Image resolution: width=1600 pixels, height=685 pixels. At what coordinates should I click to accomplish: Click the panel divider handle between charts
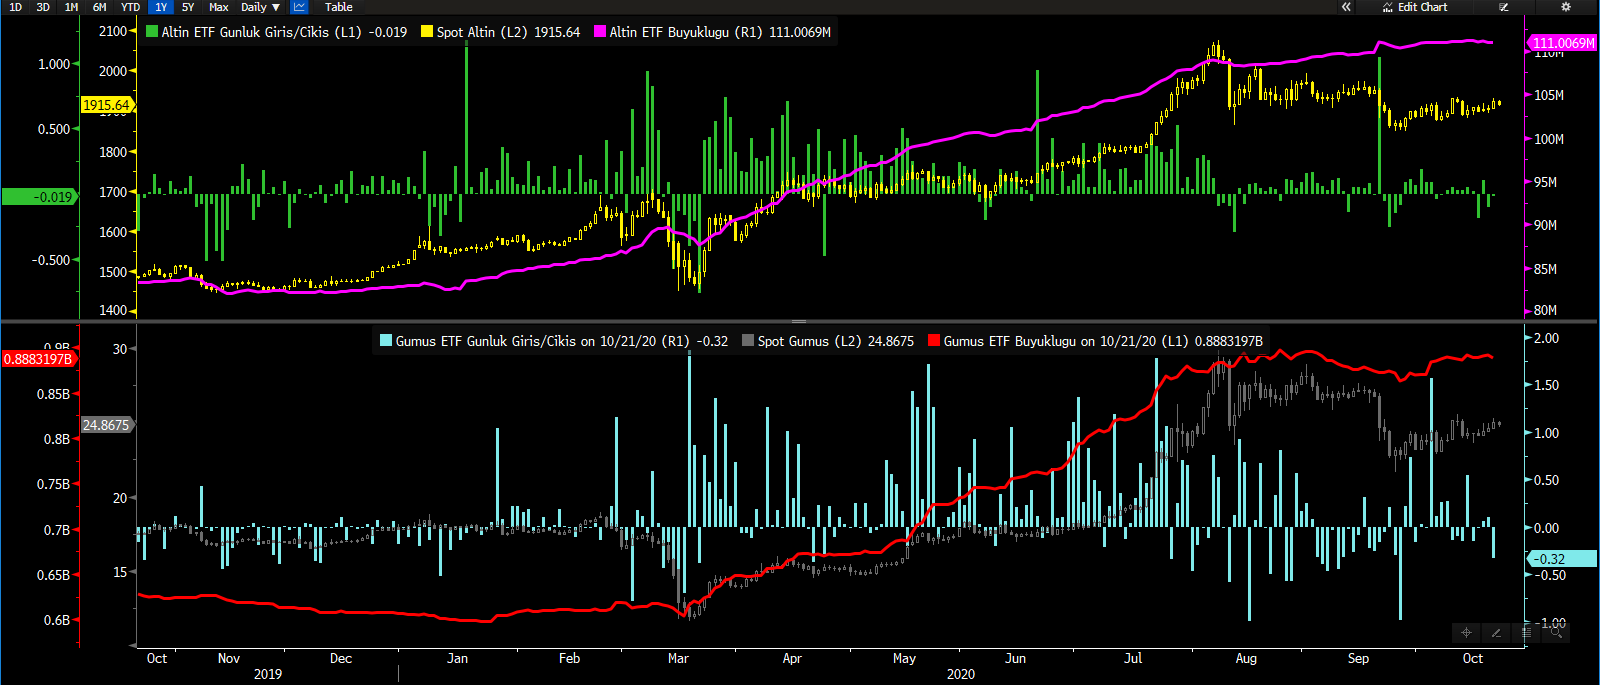point(798,321)
